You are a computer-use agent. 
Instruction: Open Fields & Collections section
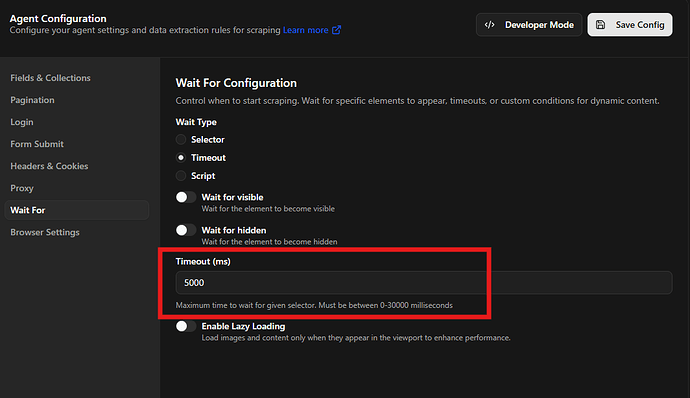click(50, 78)
